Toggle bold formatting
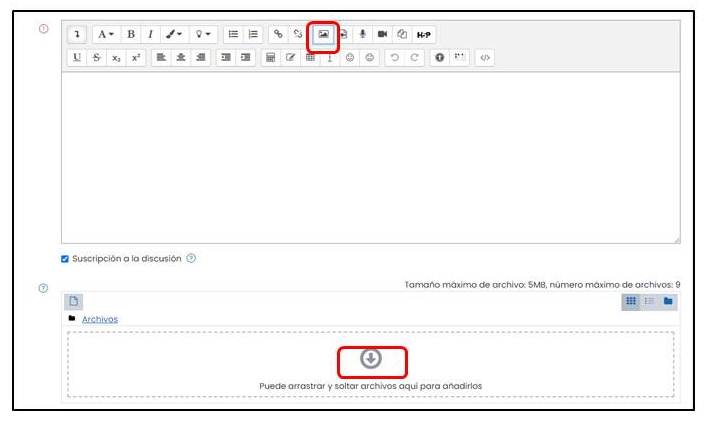This screenshot has width=705, height=426. [130, 34]
